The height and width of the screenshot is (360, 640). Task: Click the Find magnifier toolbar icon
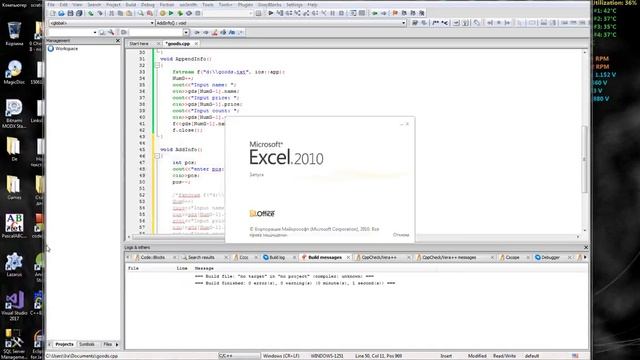point(140,13)
